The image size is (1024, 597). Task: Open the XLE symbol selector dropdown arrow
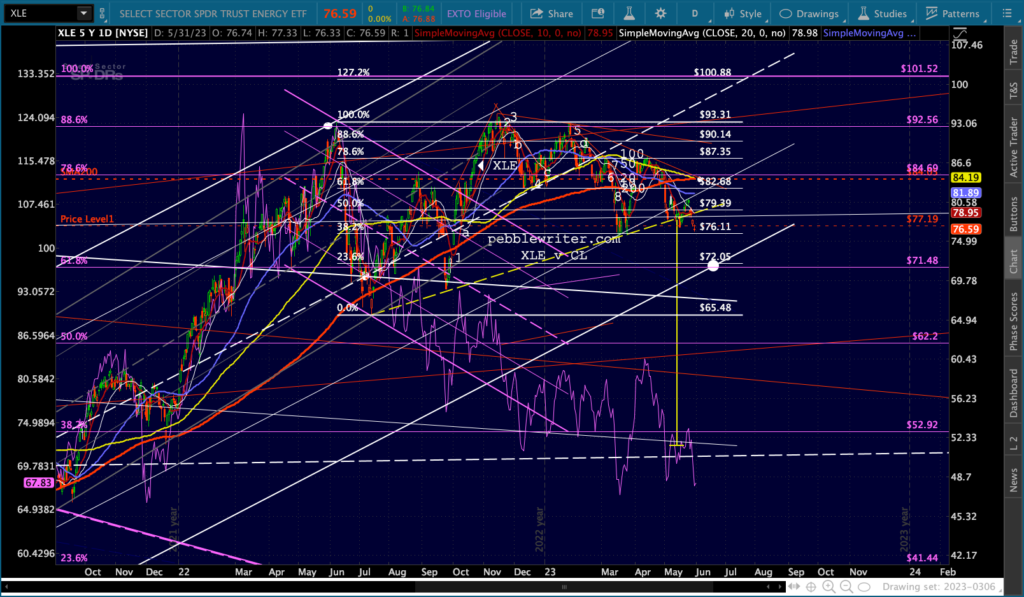[x=84, y=12]
